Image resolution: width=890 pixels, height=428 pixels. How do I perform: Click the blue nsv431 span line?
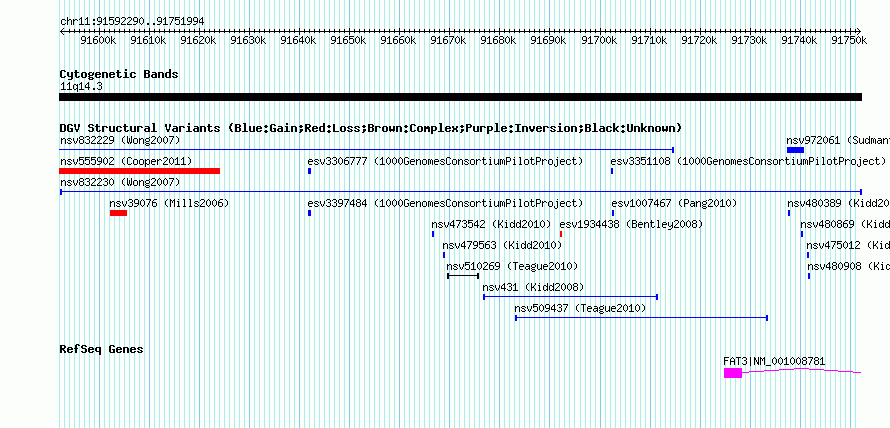[x=570, y=297]
